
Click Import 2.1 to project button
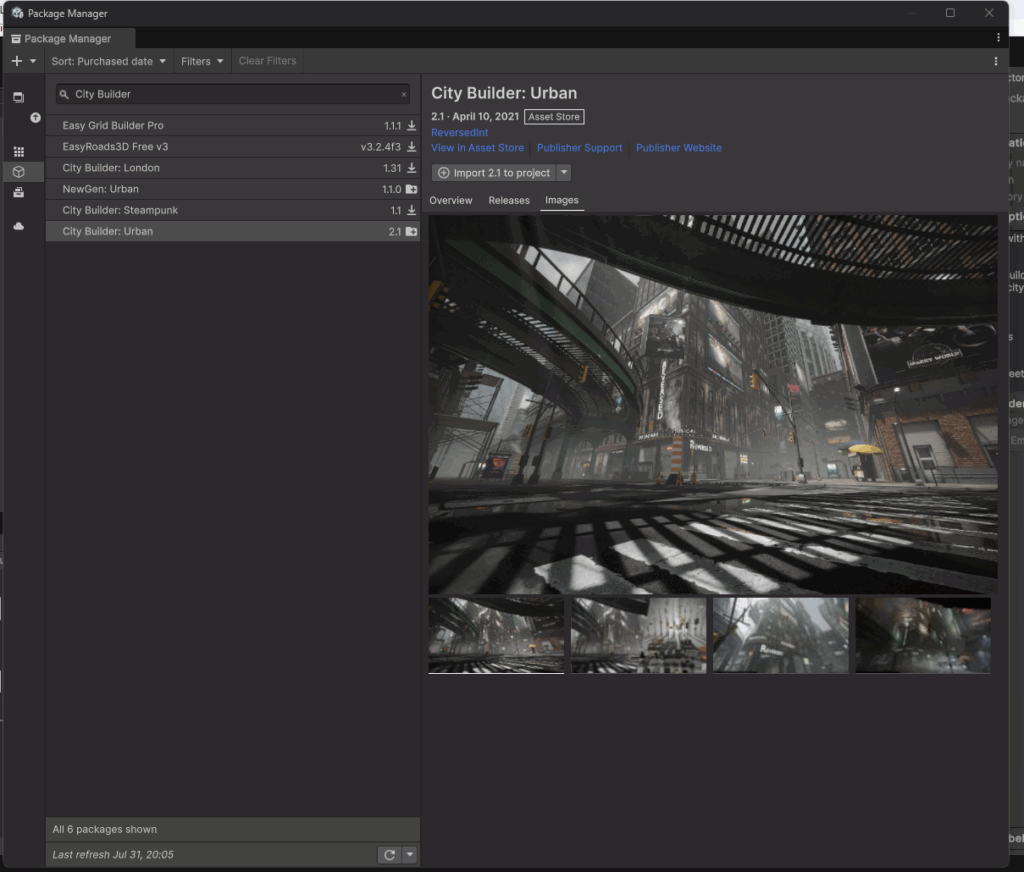tap(494, 173)
